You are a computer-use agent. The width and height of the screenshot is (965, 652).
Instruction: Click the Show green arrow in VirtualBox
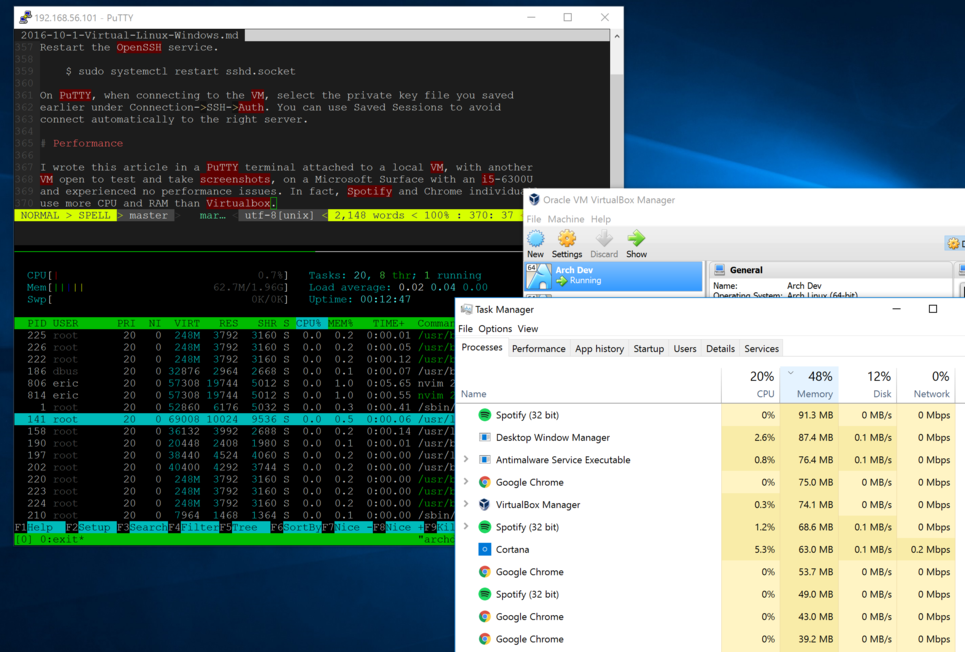point(636,239)
